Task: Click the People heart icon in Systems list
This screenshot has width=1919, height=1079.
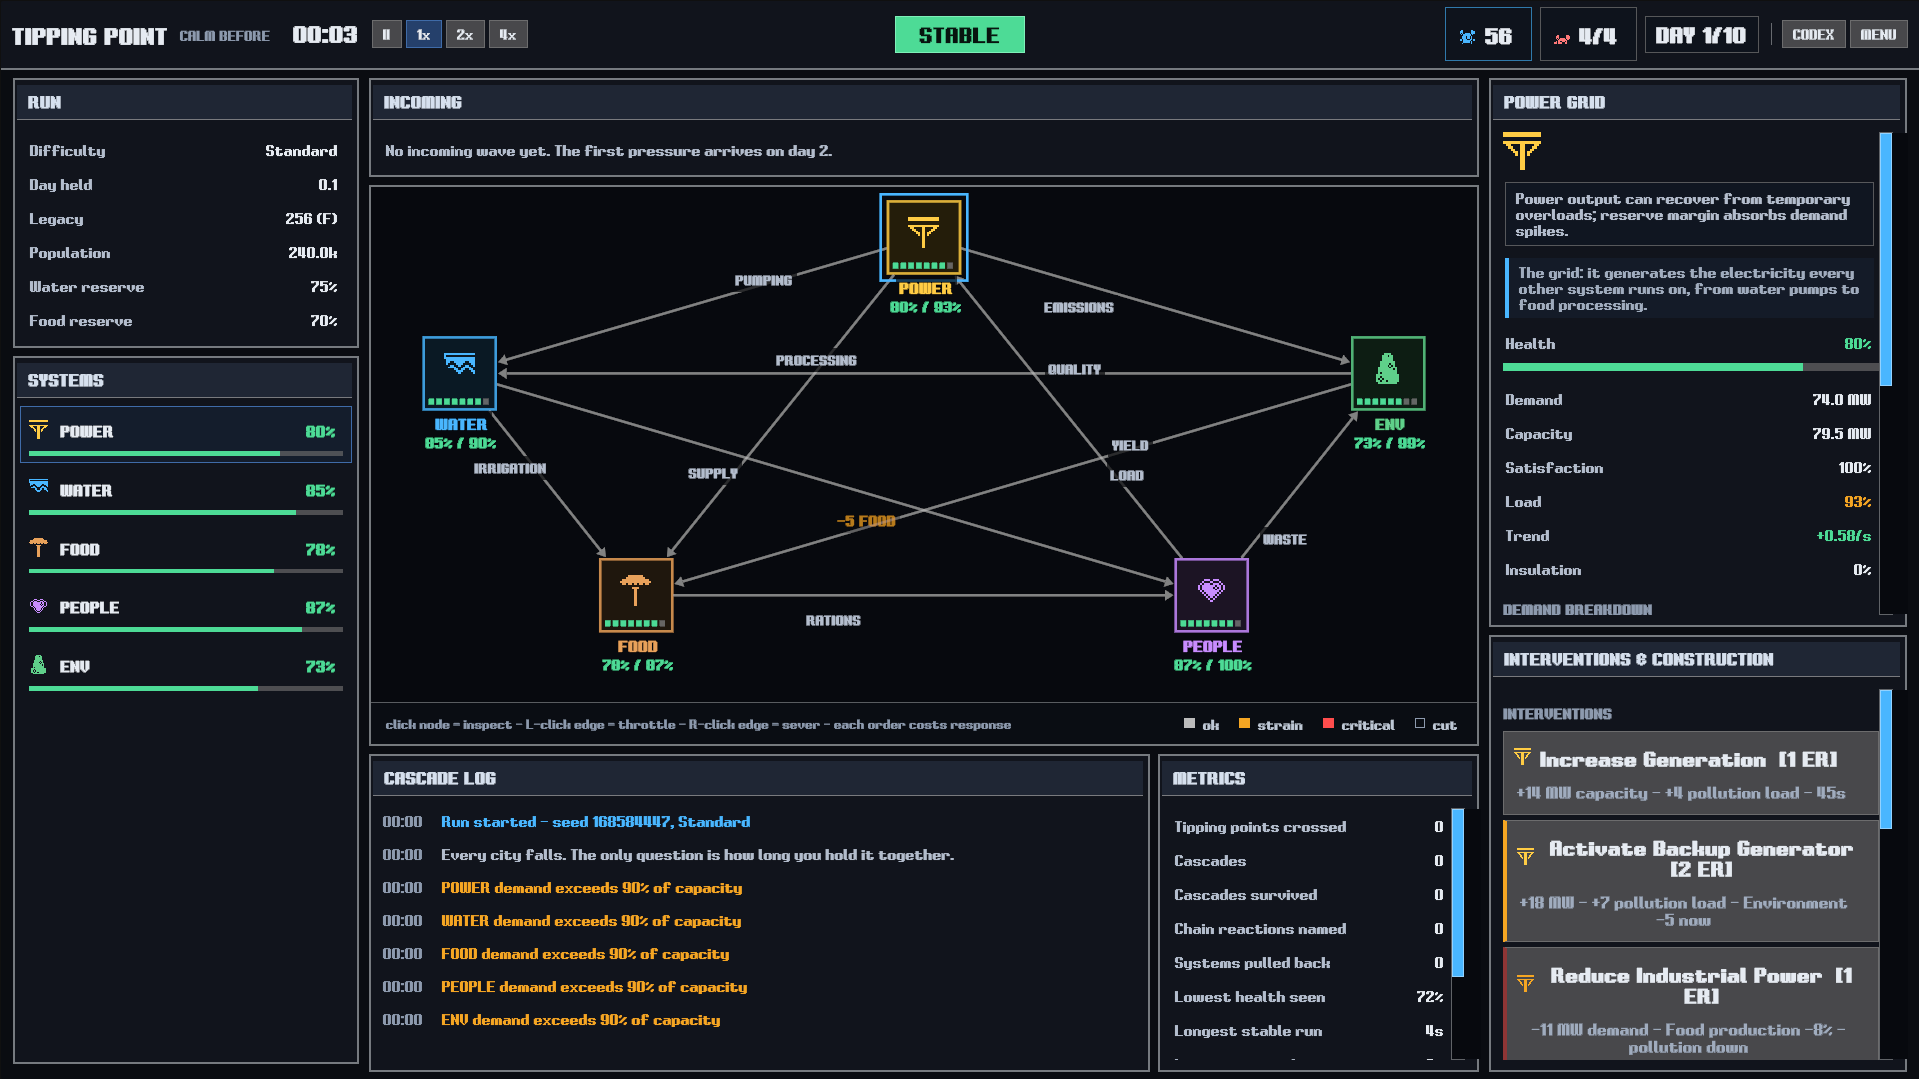Action: pyautogui.click(x=39, y=606)
